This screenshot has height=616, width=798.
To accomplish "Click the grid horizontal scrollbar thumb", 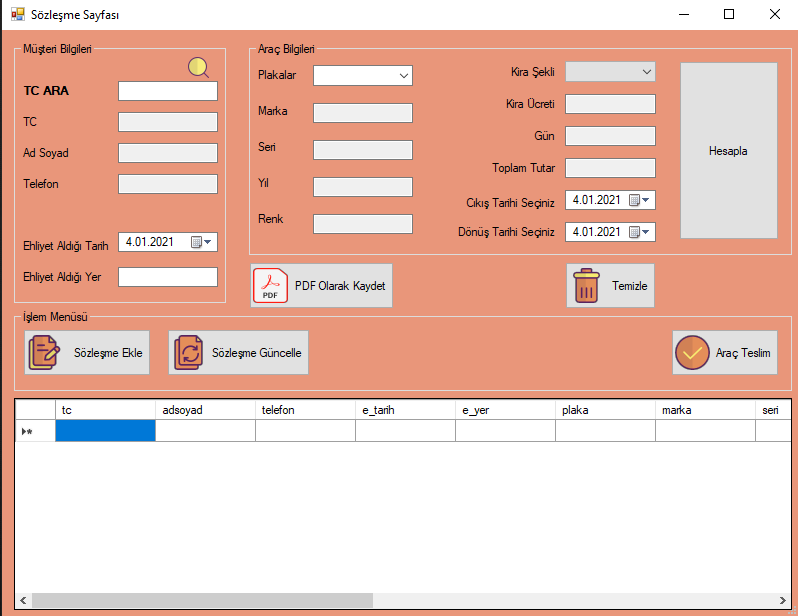I will [x=202, y=600].
